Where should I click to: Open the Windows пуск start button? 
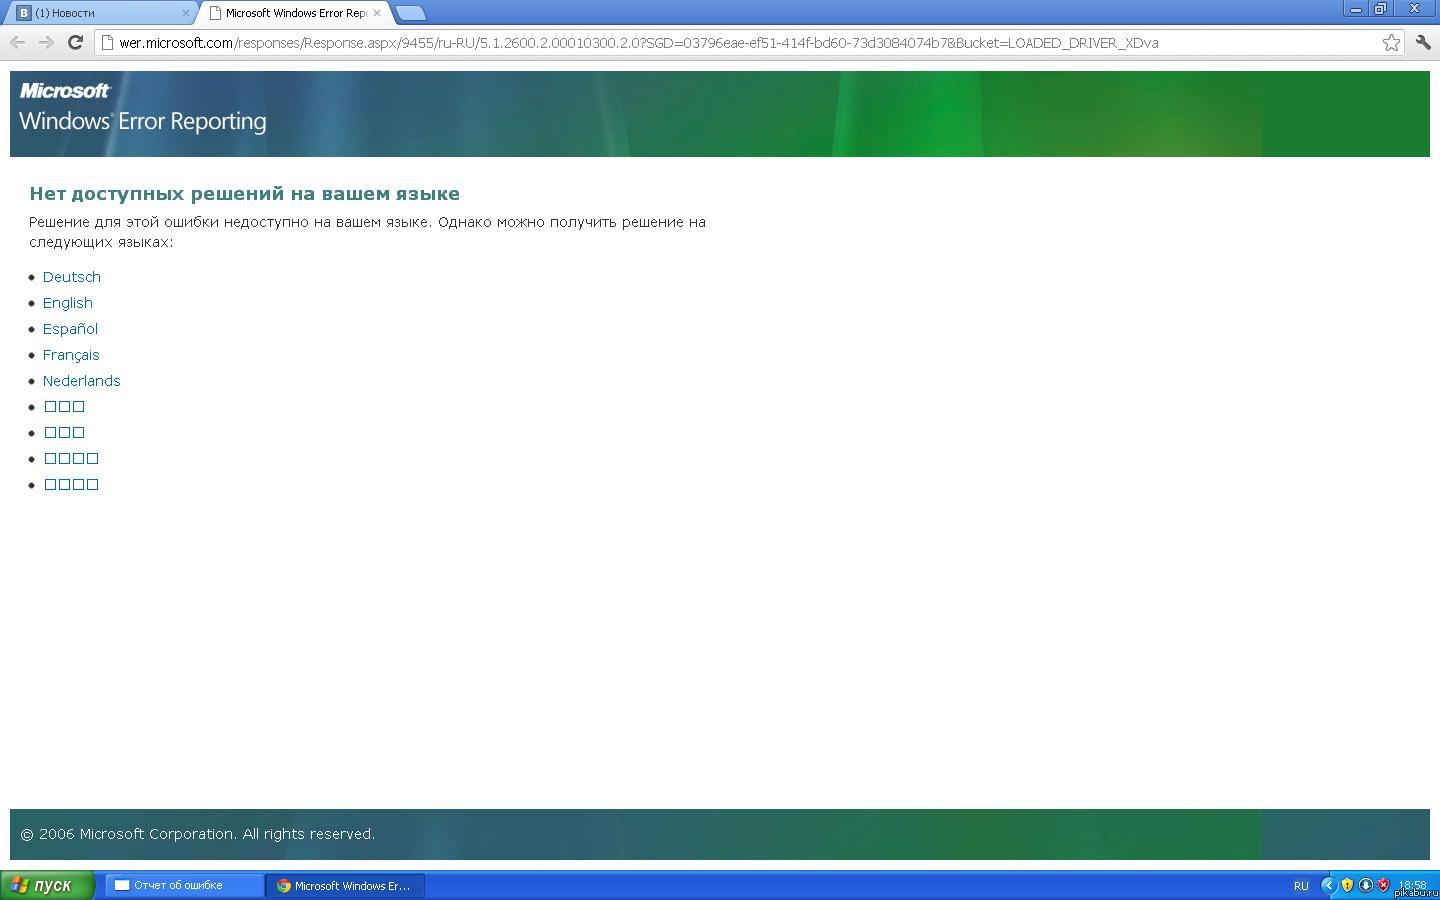coord(47,885)
